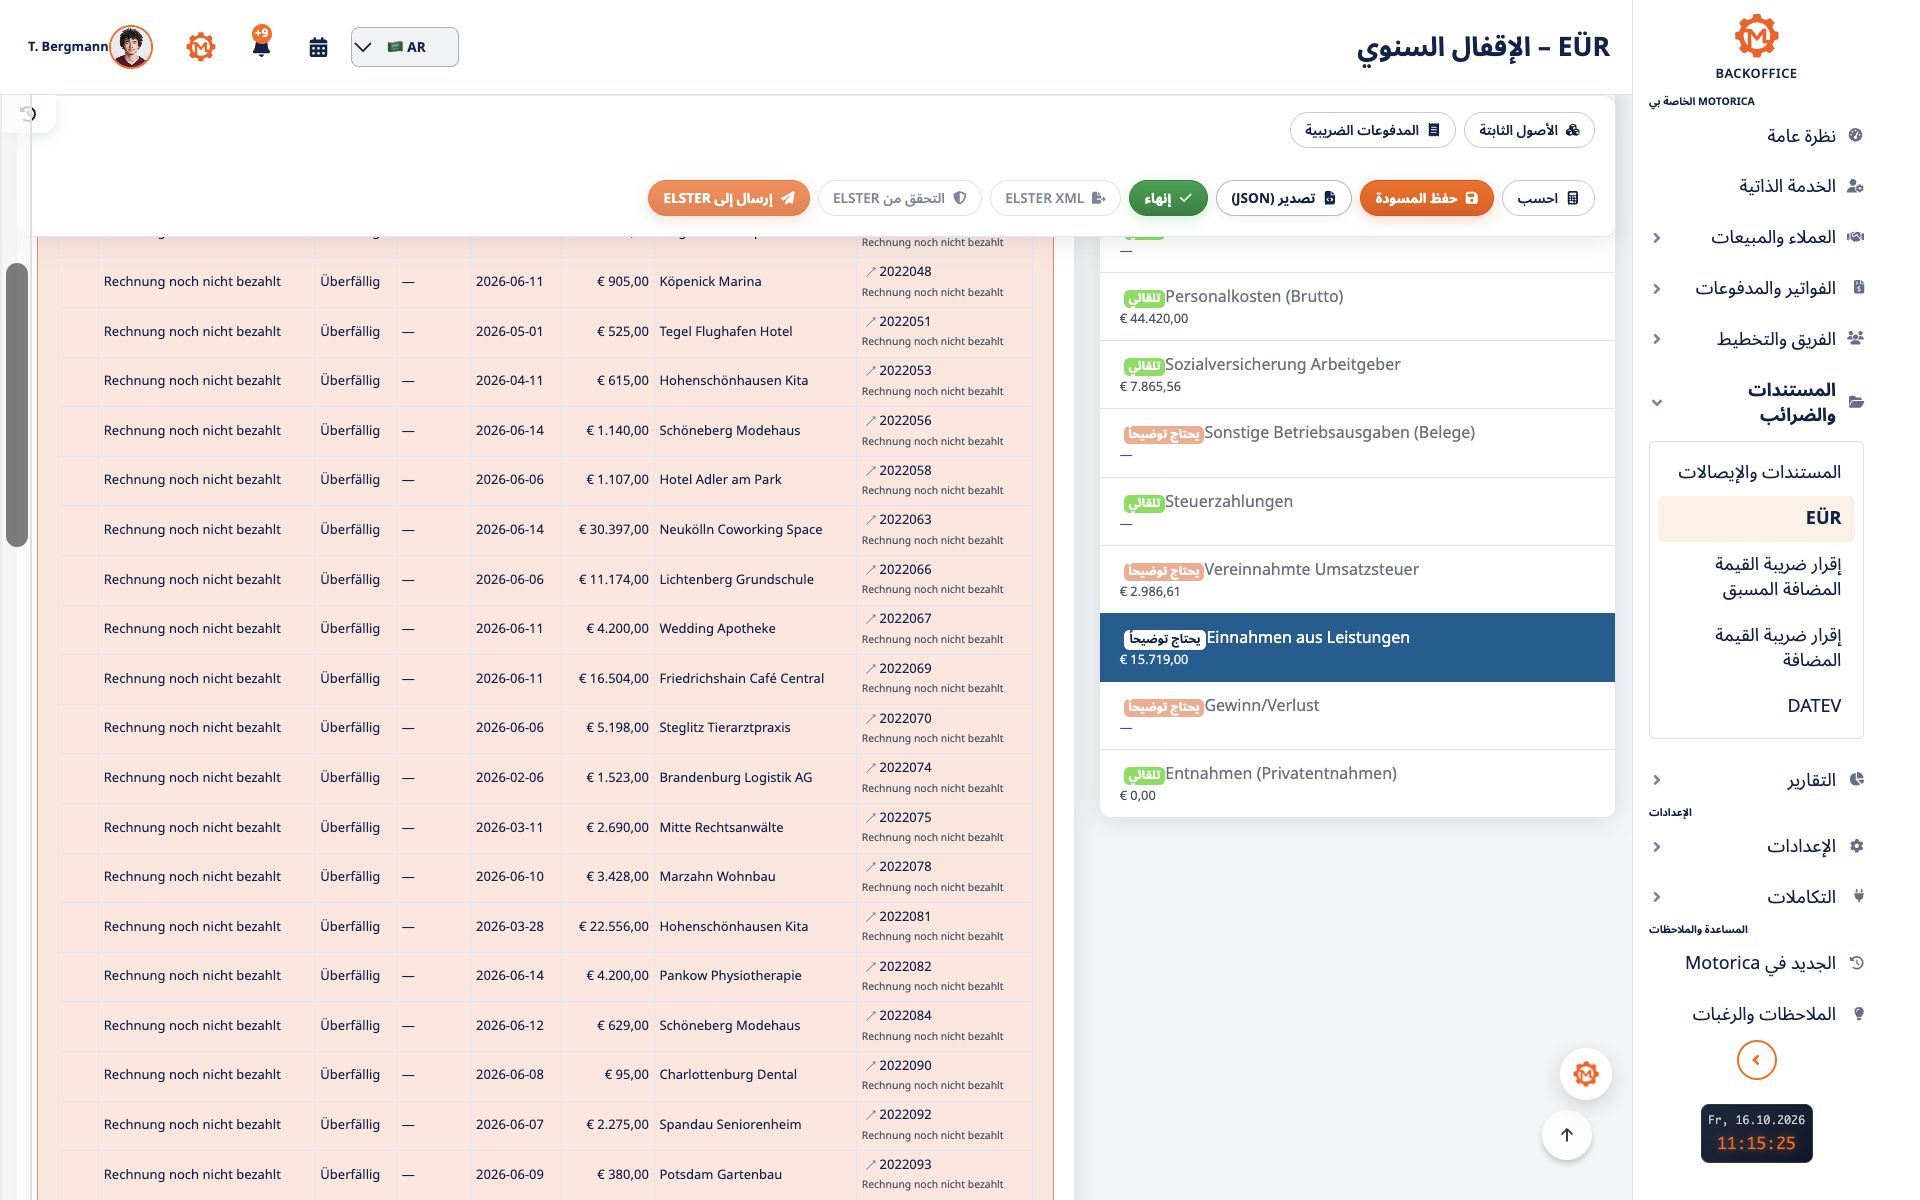
Task: Click the تصدير (JSON) export button
Action: [1283, 198]
